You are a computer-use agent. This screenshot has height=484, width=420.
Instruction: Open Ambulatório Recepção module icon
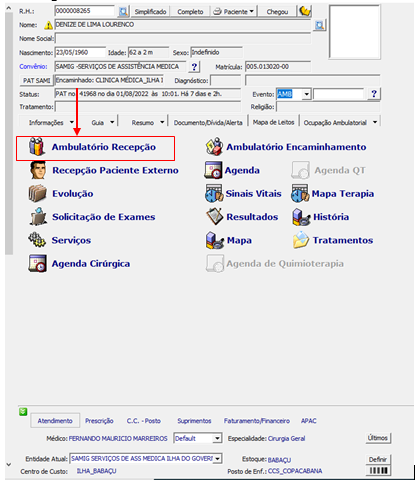[x=37, y=147]
